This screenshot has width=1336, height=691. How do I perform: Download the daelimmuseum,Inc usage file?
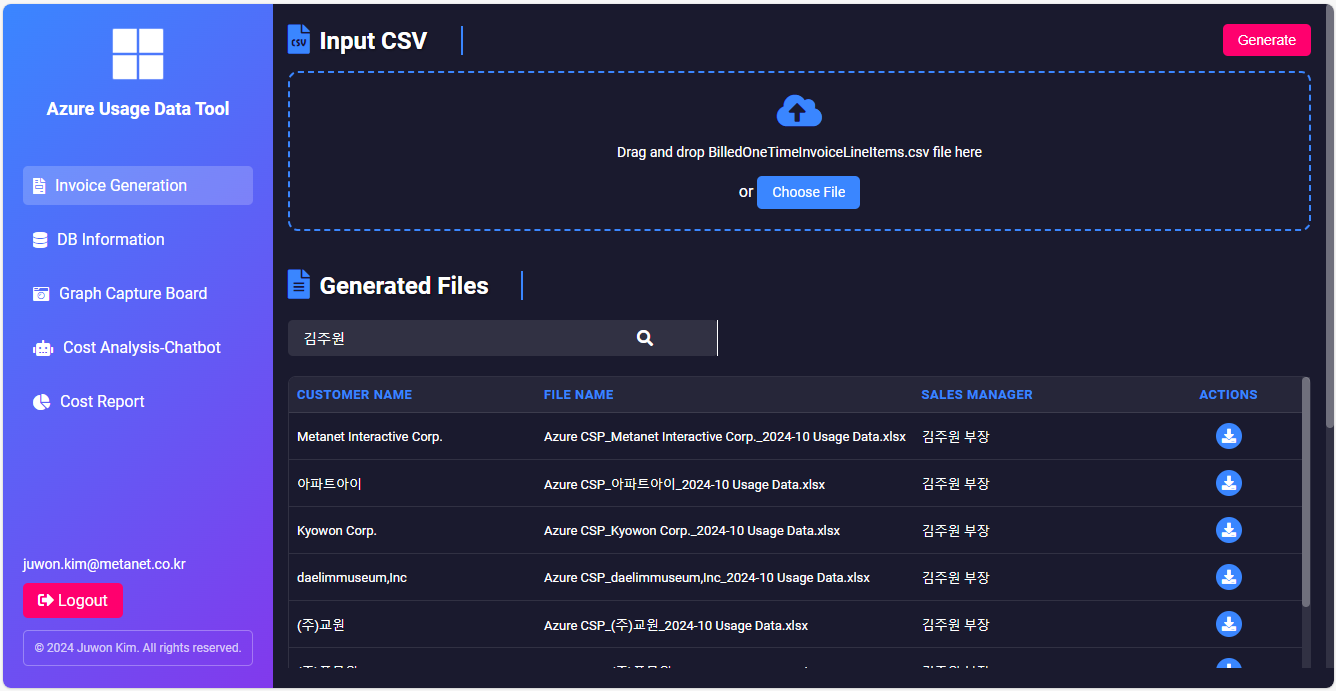(1229, 577)
